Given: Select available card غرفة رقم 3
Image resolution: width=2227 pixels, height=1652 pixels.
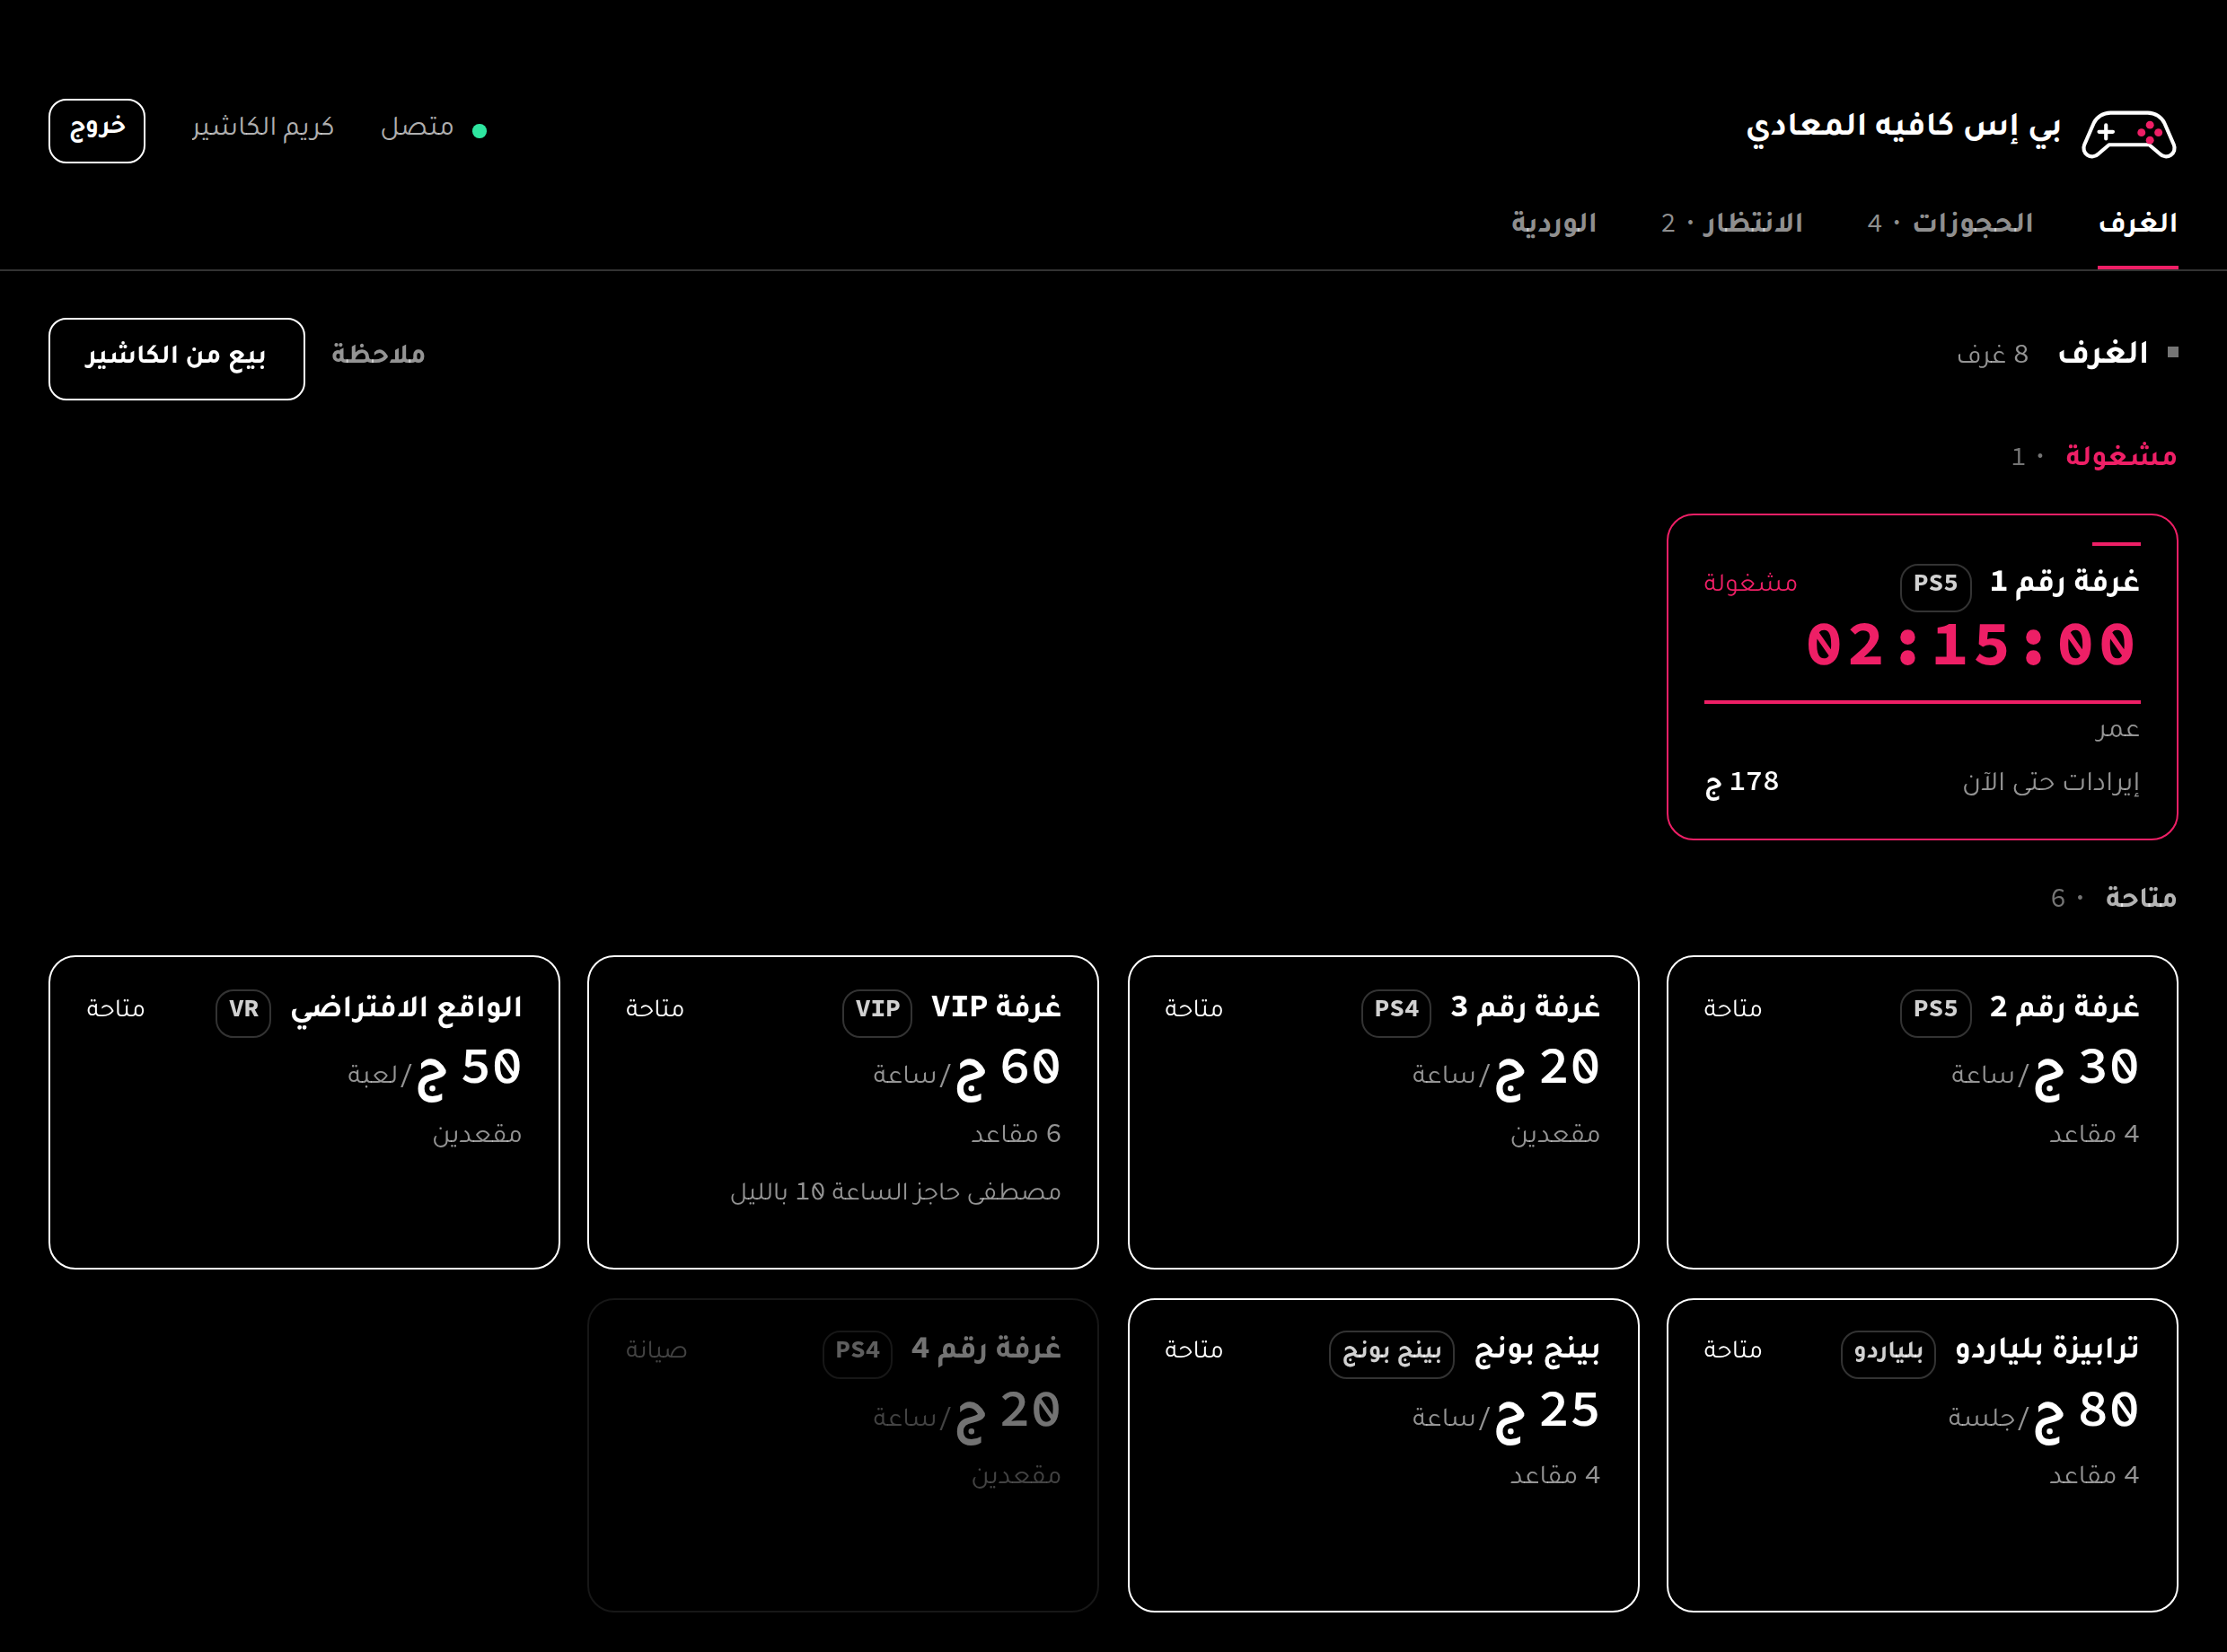Looking at the screenshot, I should (1383, 1112).
